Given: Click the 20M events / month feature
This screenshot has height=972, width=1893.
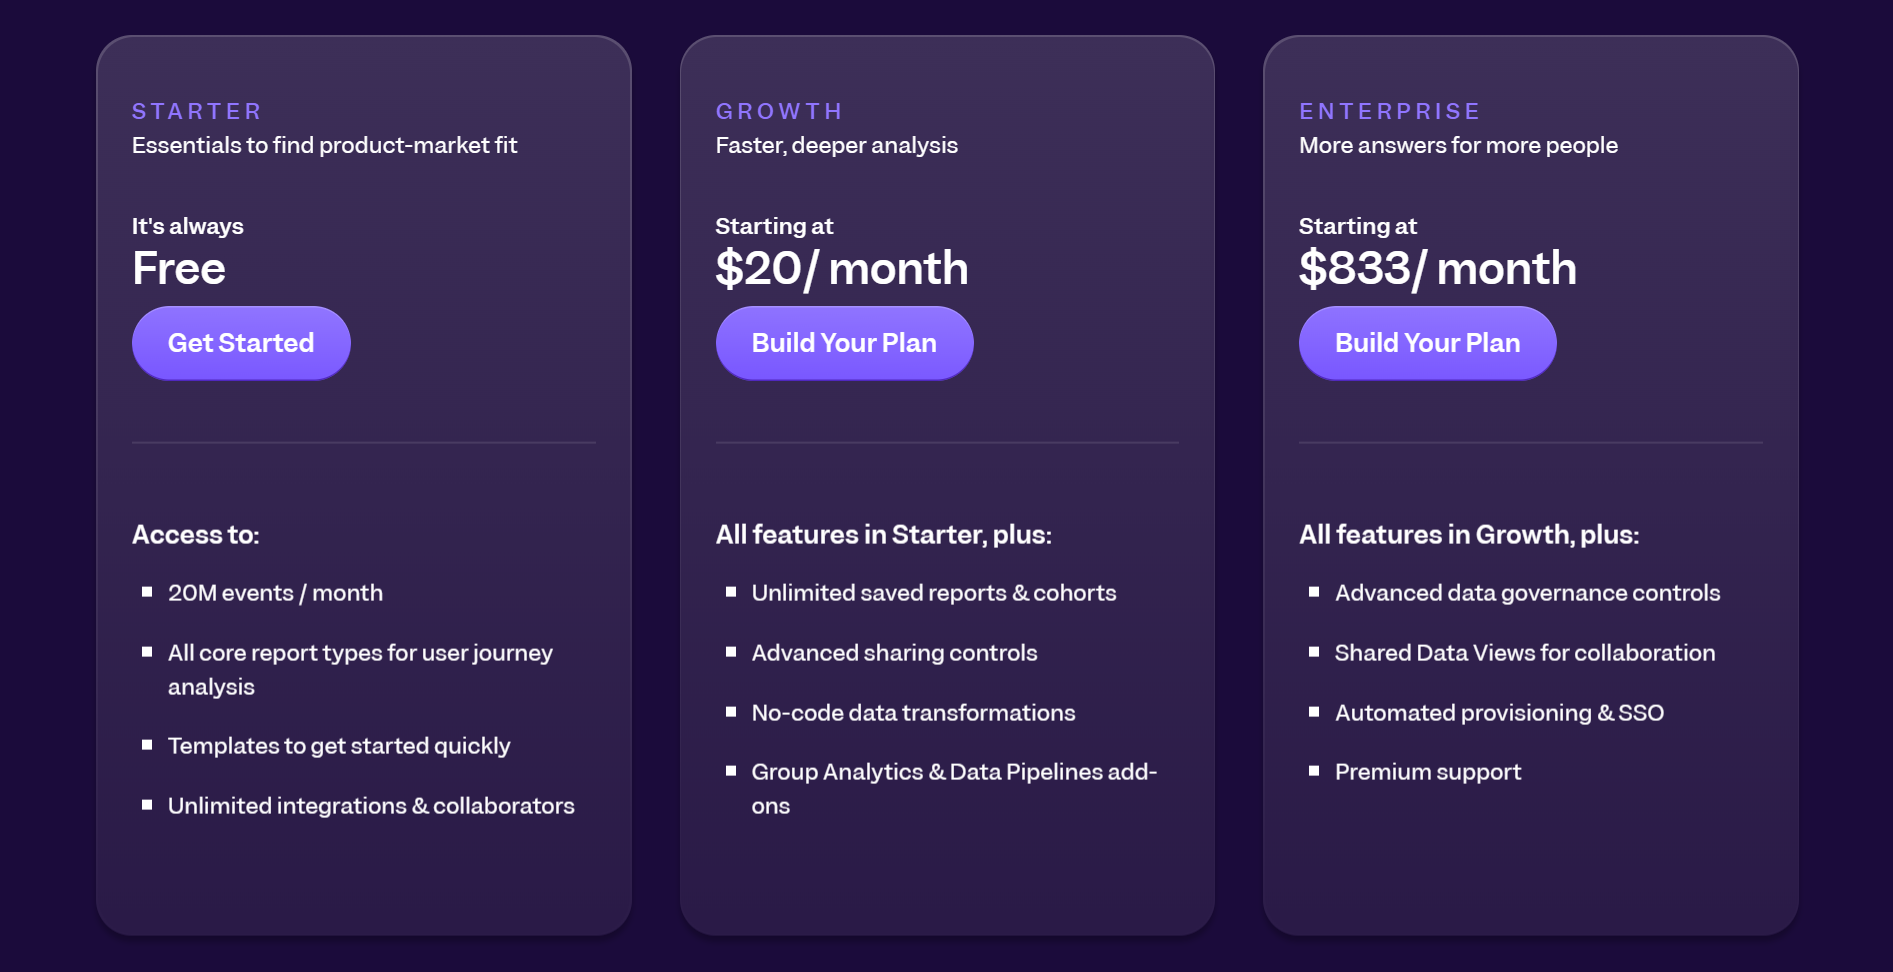Looking at the screenshot, I should (x=275, y=593).
